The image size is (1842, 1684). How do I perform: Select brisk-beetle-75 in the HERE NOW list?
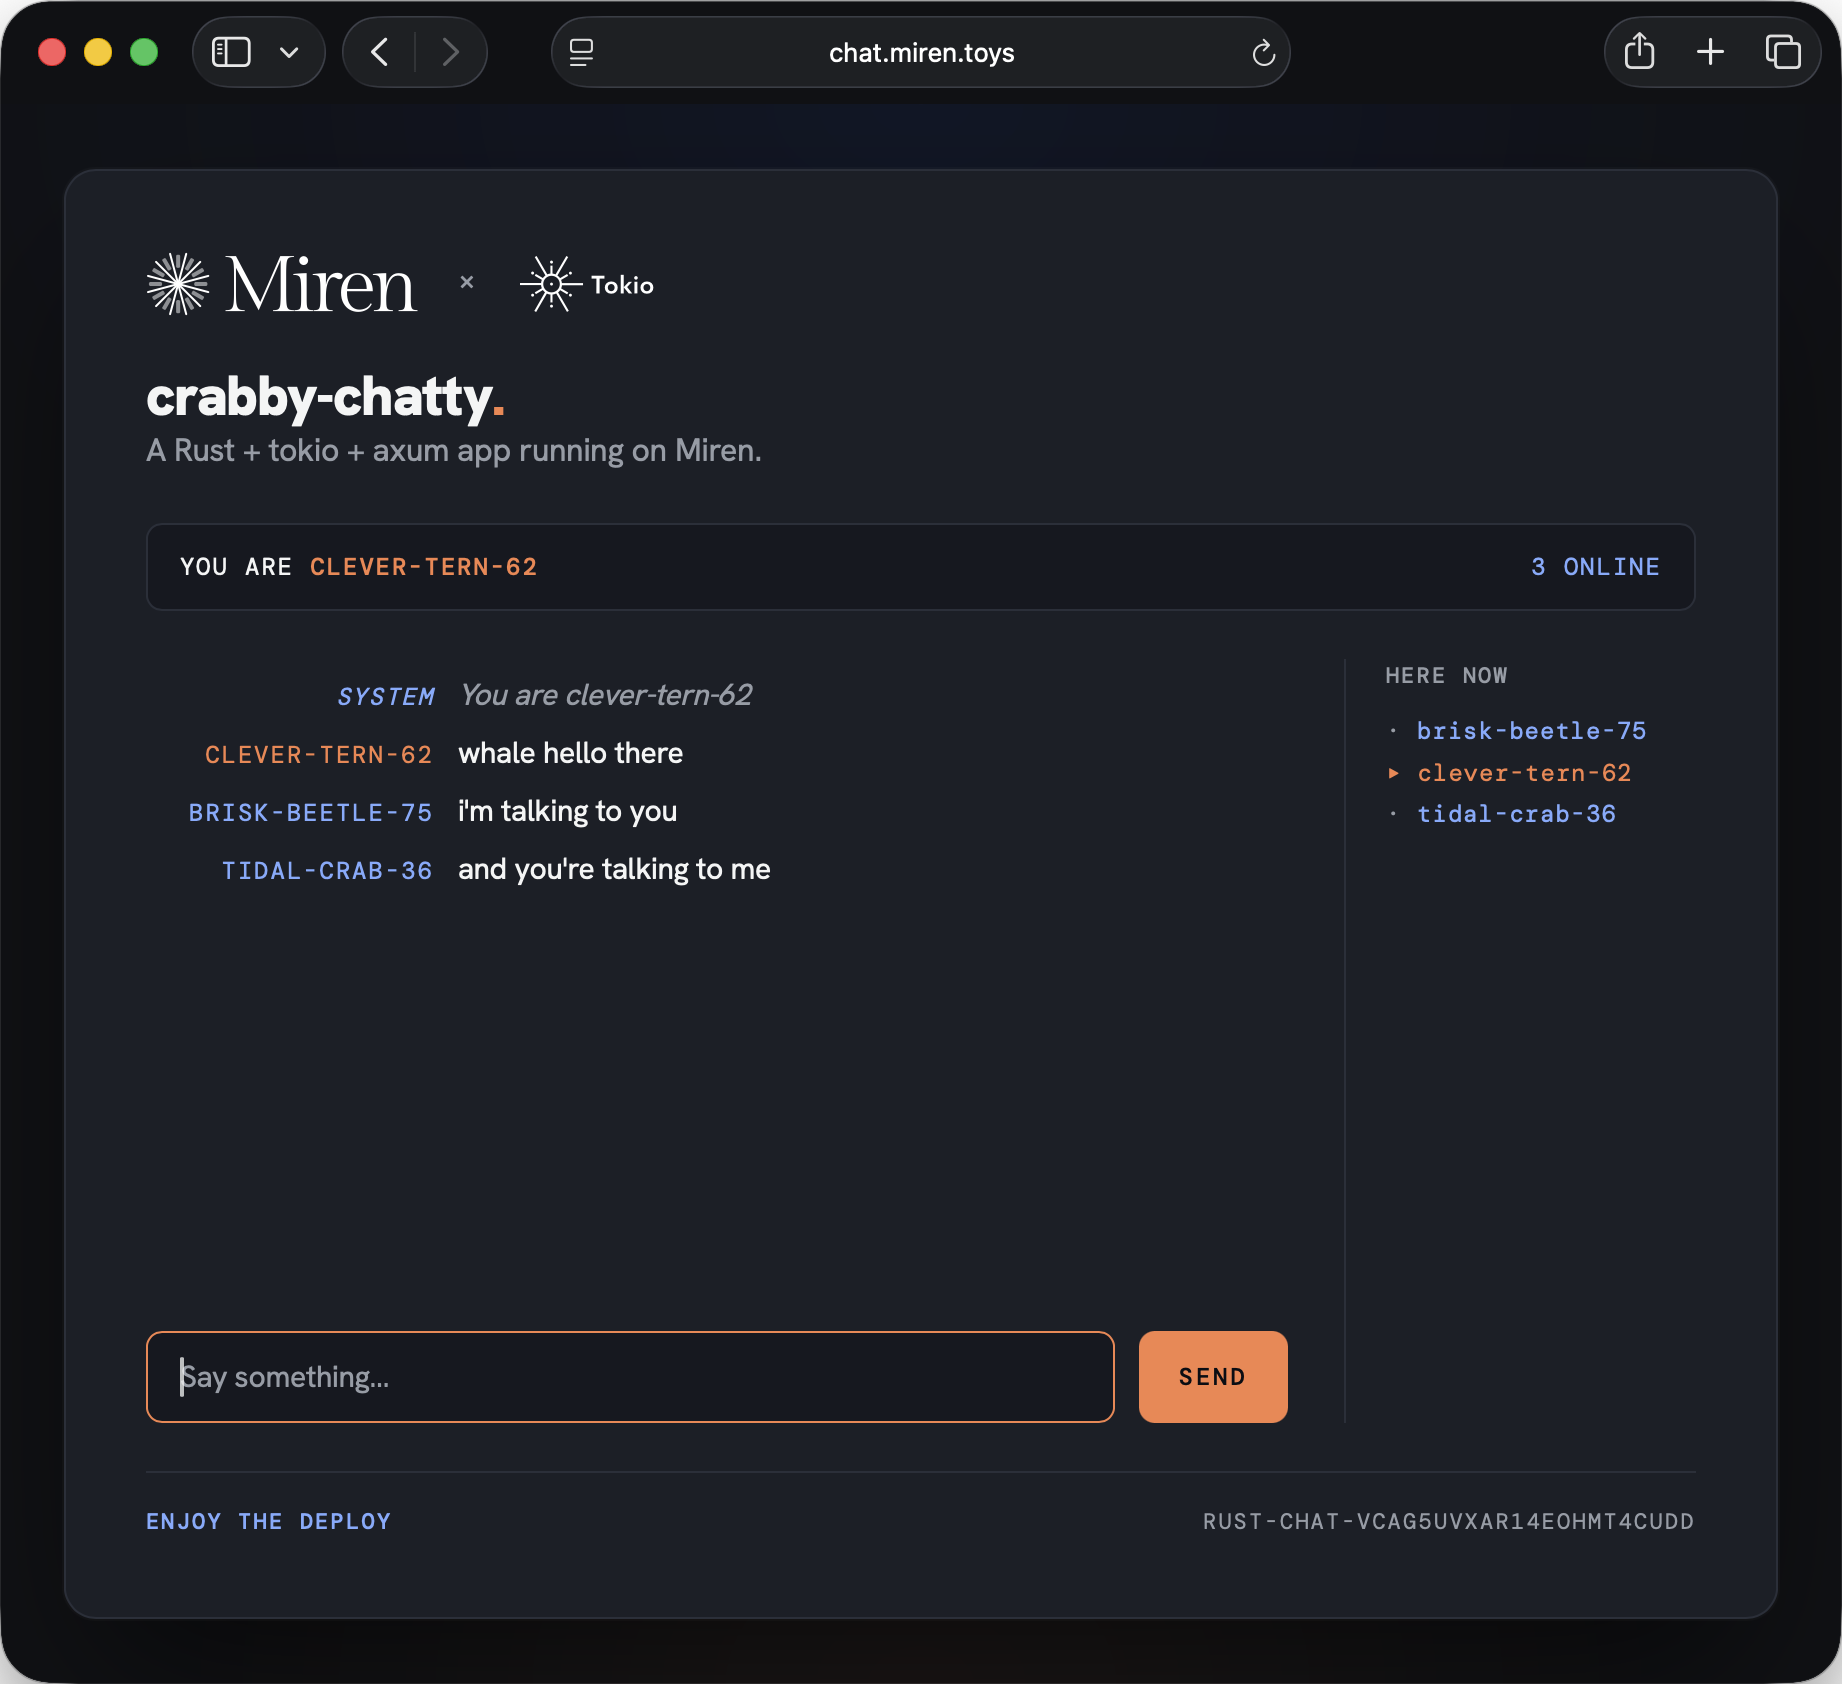pos(1530,731)
